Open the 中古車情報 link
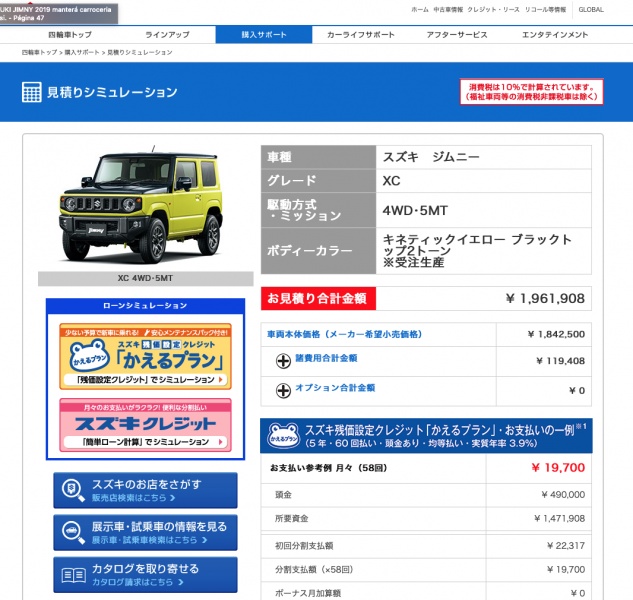Image resolution: width=633 pixels, height=600 pixels. point(448,10)
